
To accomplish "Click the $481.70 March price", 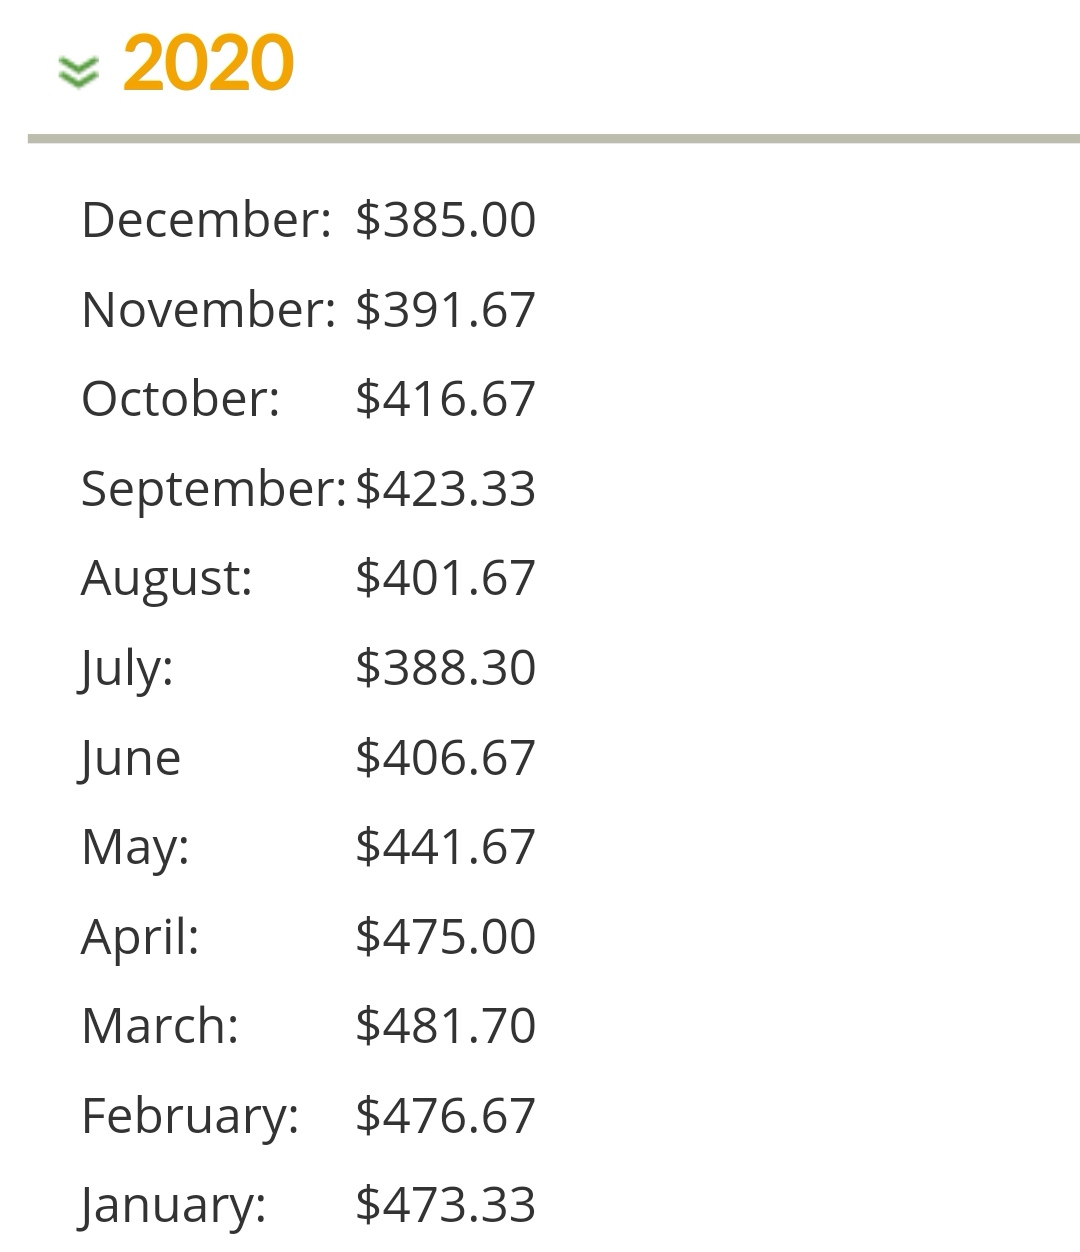I will (x=445, y=1026).
